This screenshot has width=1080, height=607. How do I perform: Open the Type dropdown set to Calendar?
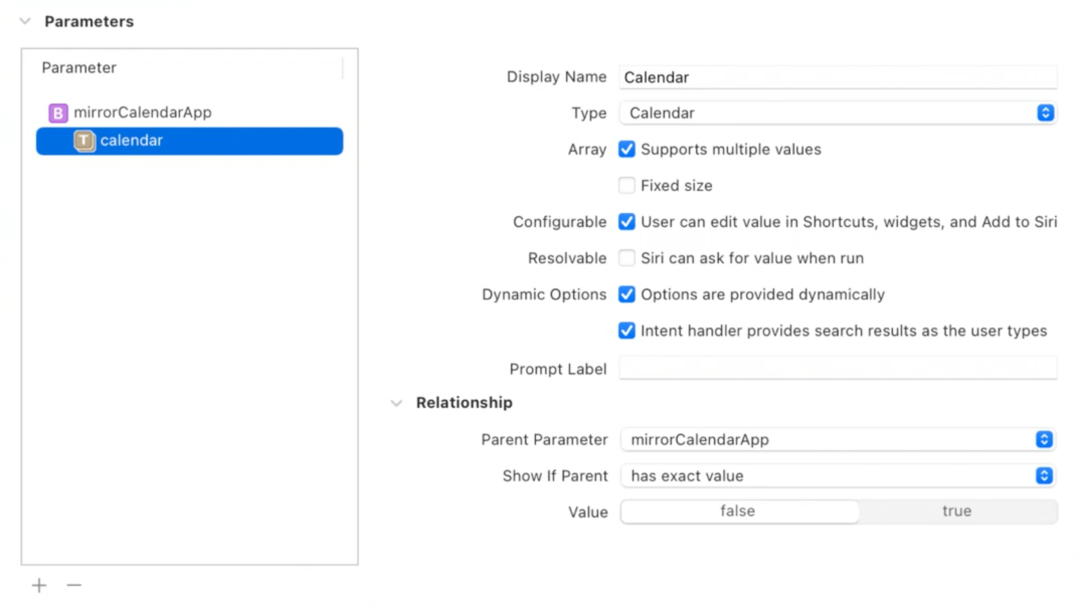[x=837, y=113]
